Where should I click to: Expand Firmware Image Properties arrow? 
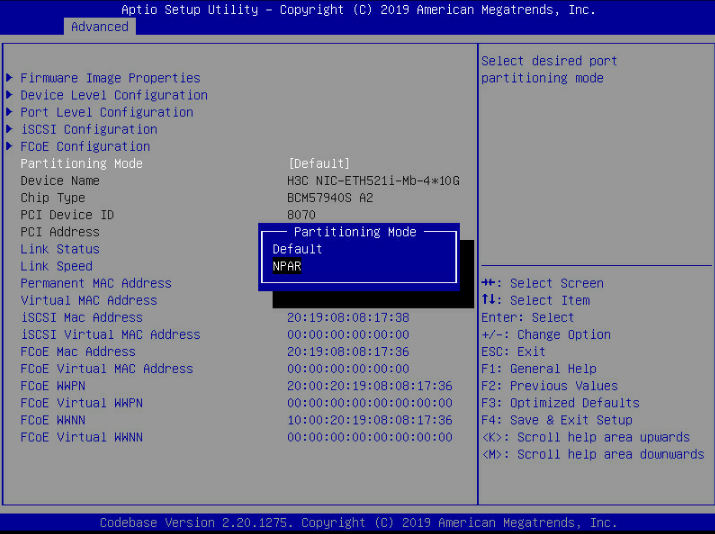(x=9, y=78)
